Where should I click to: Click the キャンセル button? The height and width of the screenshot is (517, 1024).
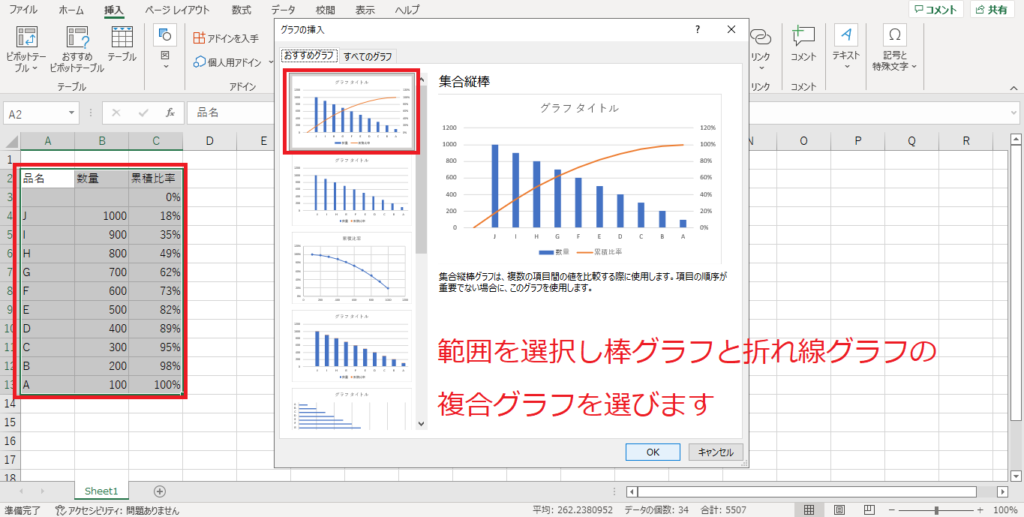click(716, 452)
